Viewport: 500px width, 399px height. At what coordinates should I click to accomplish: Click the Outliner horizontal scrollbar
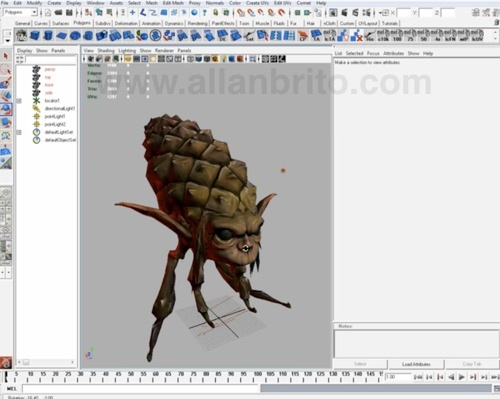pyautogui.click(x=46, y=362)
